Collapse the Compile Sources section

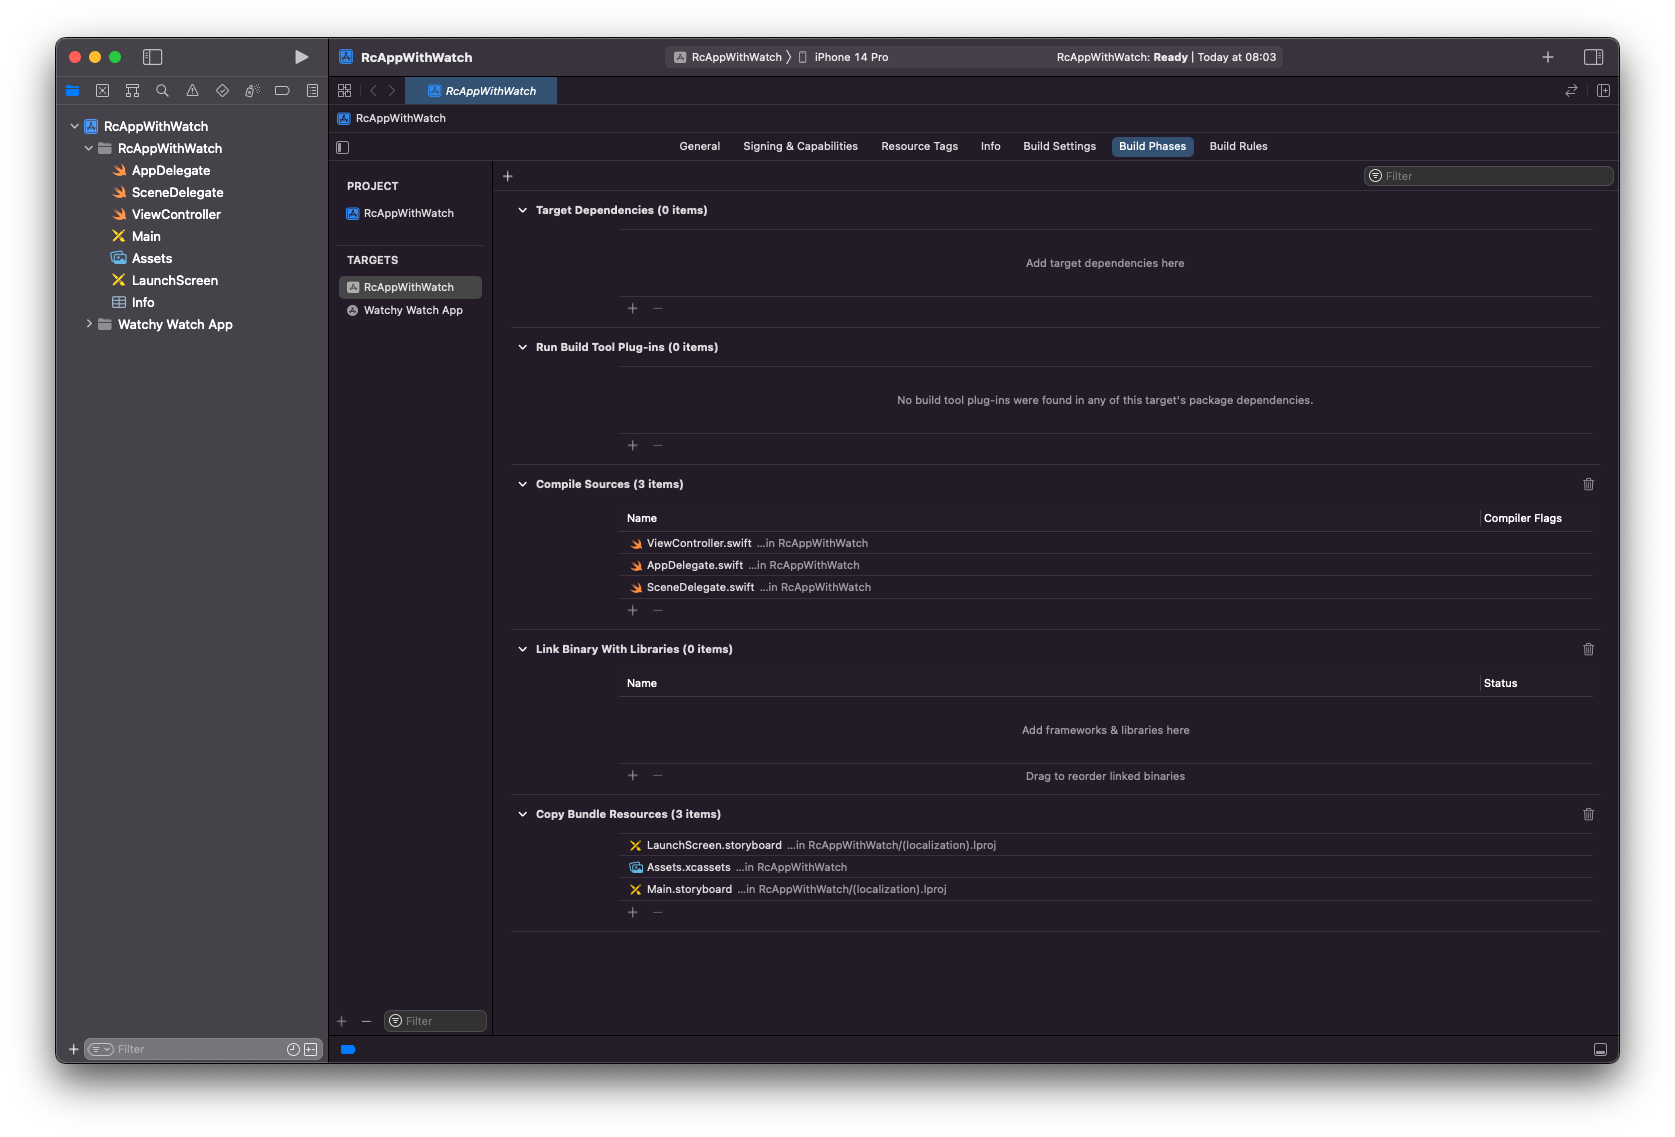tap(522, 483)
